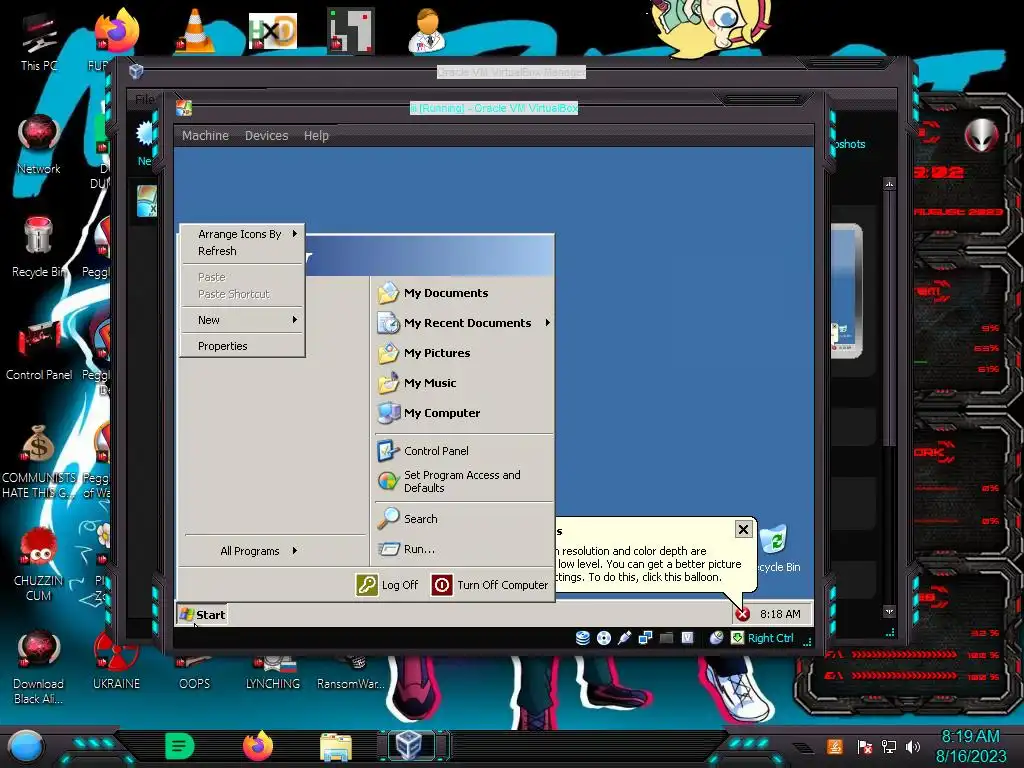Viewport: 1024px width, 768px height.
Task: Click the shared folders icon in VirtualBox status bar
Action: 666,638
